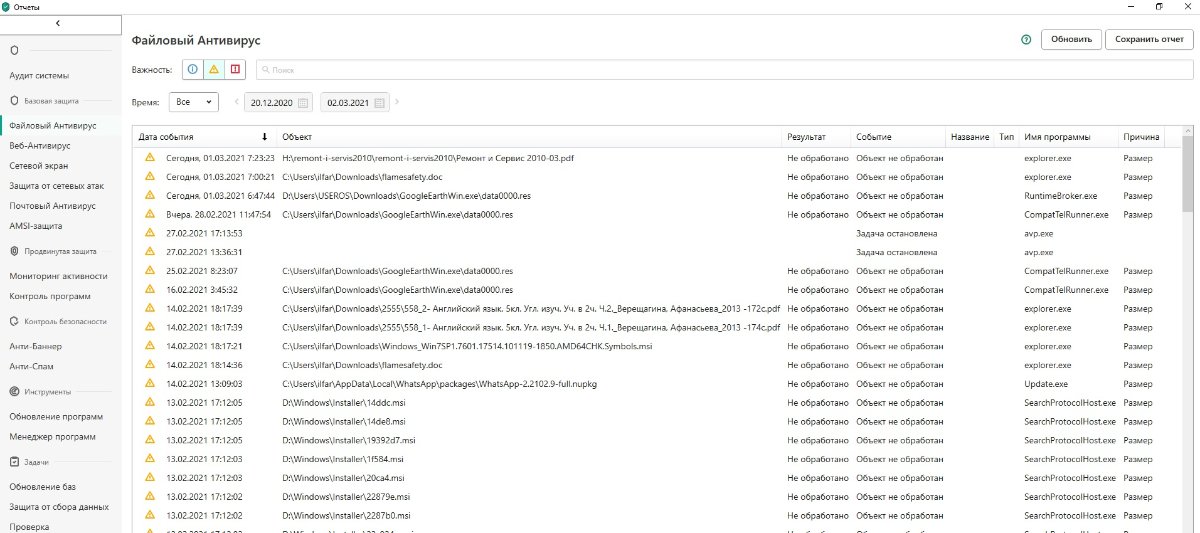1200x533 pixels.
Task: Go to previous period with left chevron
Action: pos(237,102)
